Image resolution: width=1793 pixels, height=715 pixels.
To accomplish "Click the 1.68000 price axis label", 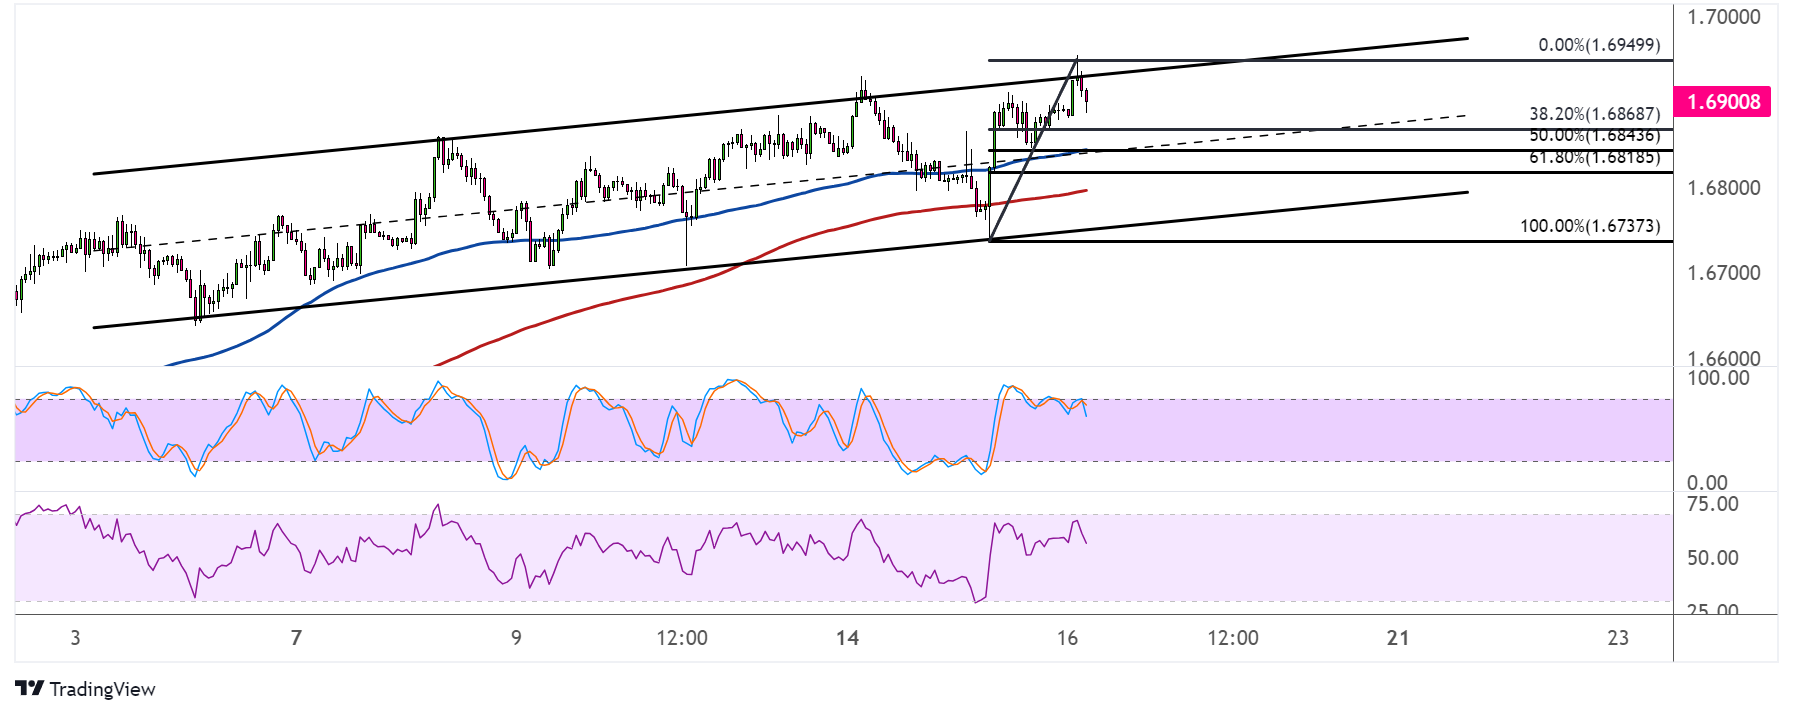I will 1723,188.
